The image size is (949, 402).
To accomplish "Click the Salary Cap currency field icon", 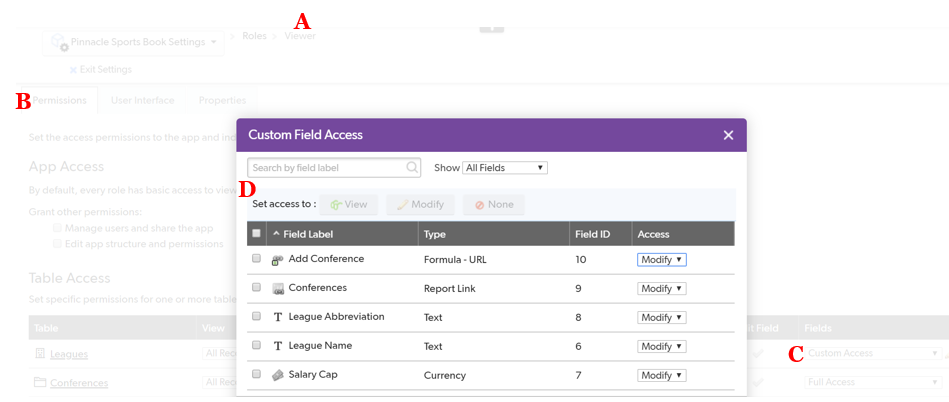I will (x=278, y=376).
